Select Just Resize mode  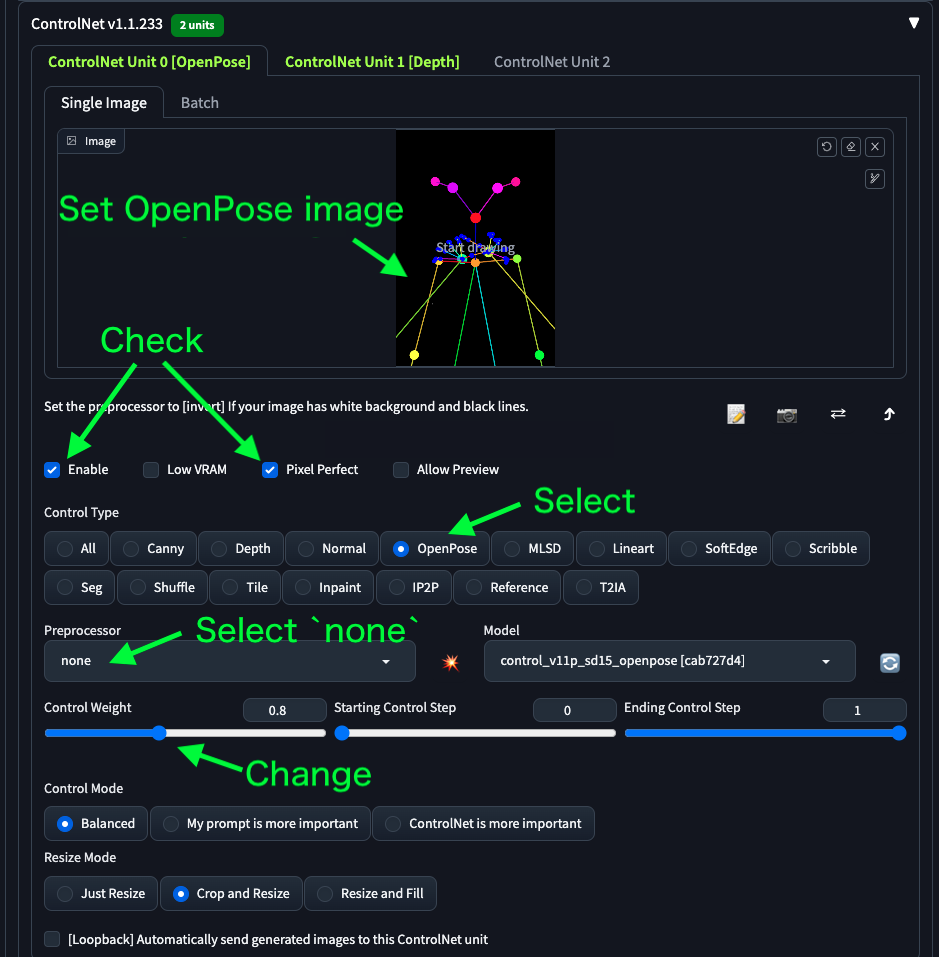[x=101, y=894]
